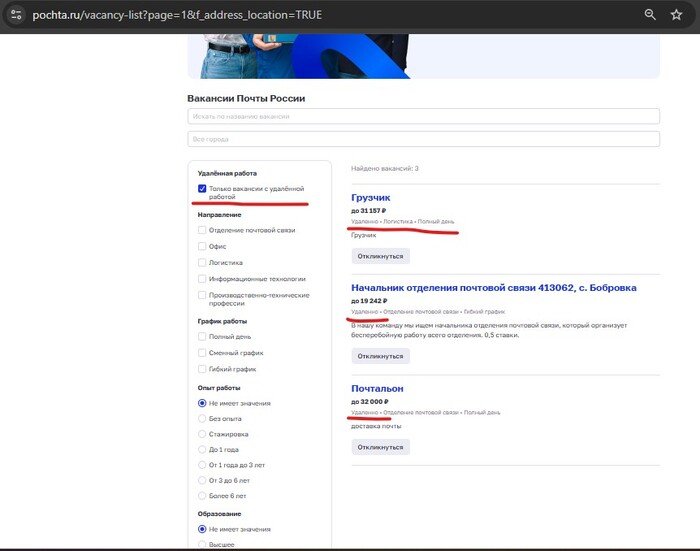Open the Почтальон vacancy link
The image size is (700, 551).
pyautogui.click(x=377, y=388)
